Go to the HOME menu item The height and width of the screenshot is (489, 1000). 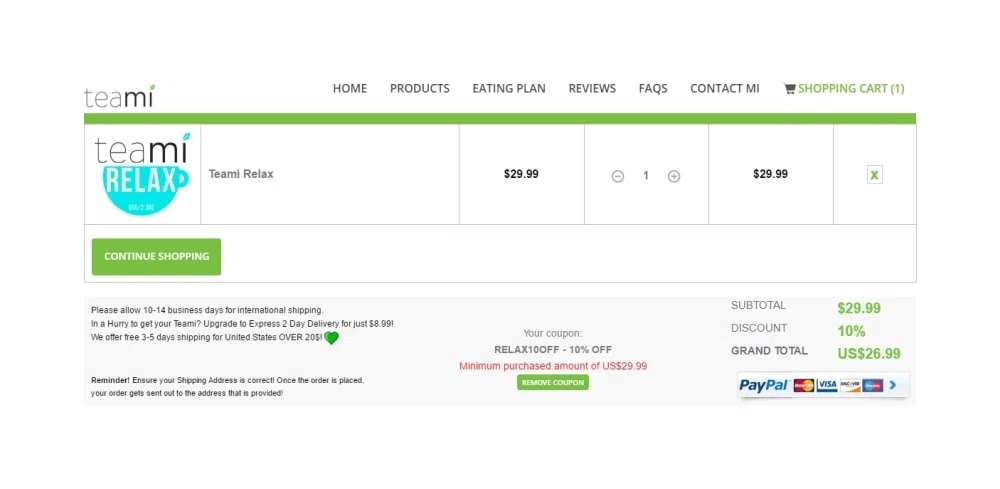click(x=349, y=89)
